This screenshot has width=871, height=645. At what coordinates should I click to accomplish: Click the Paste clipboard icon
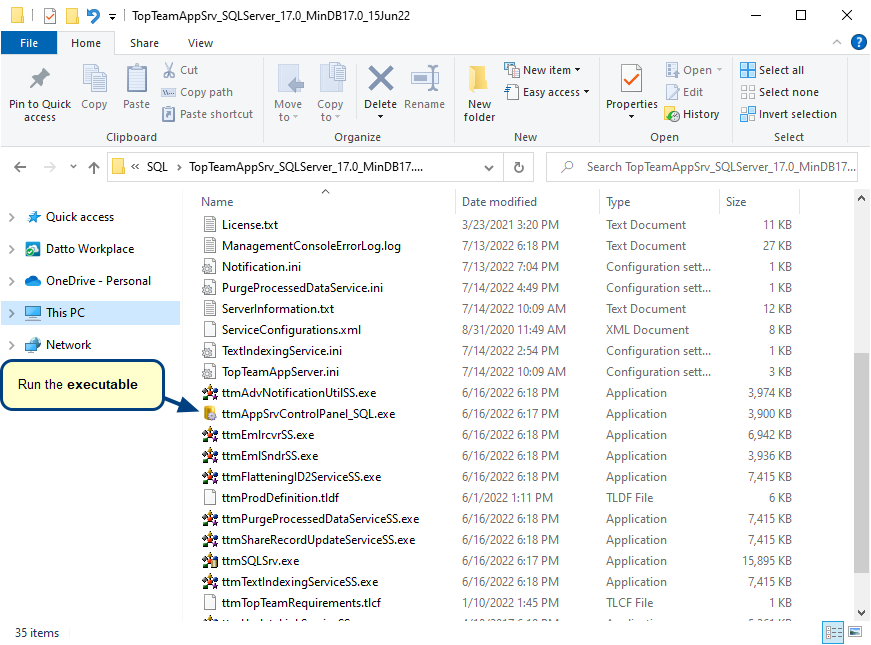[137, 78]
